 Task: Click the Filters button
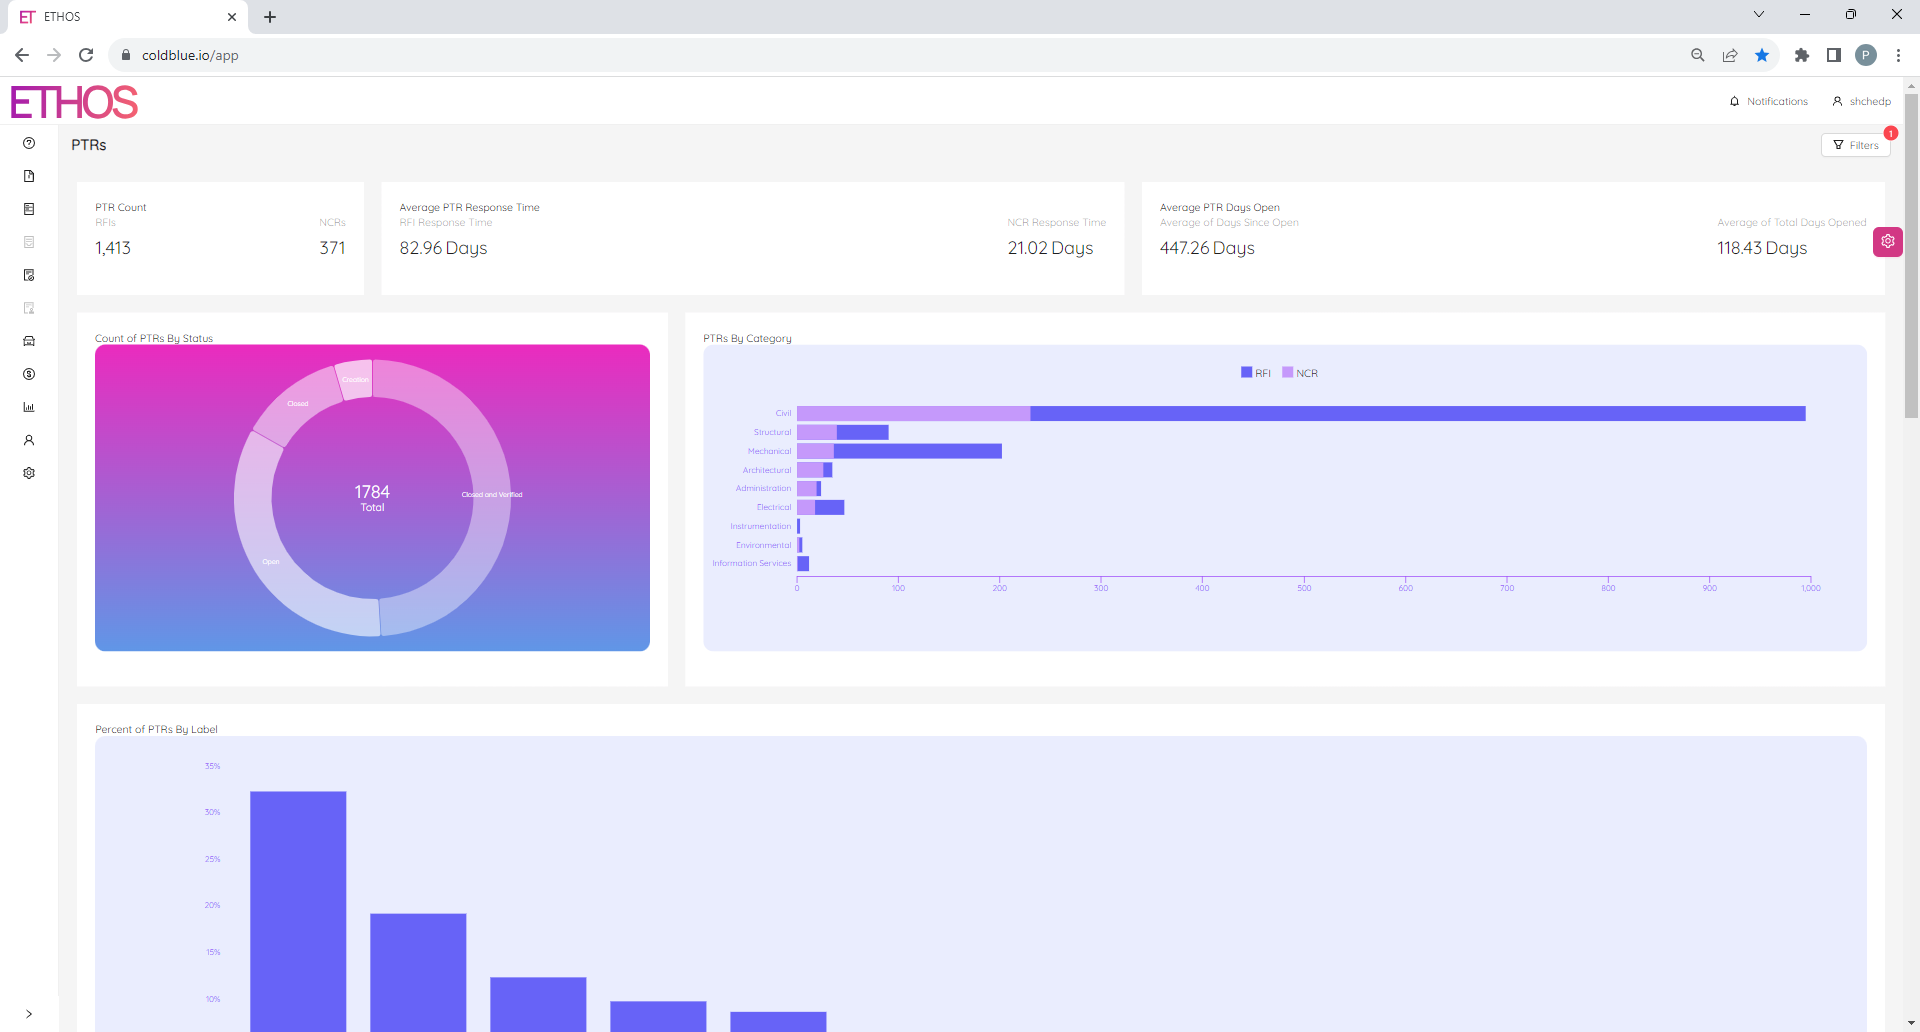(x=1856, y=144)
